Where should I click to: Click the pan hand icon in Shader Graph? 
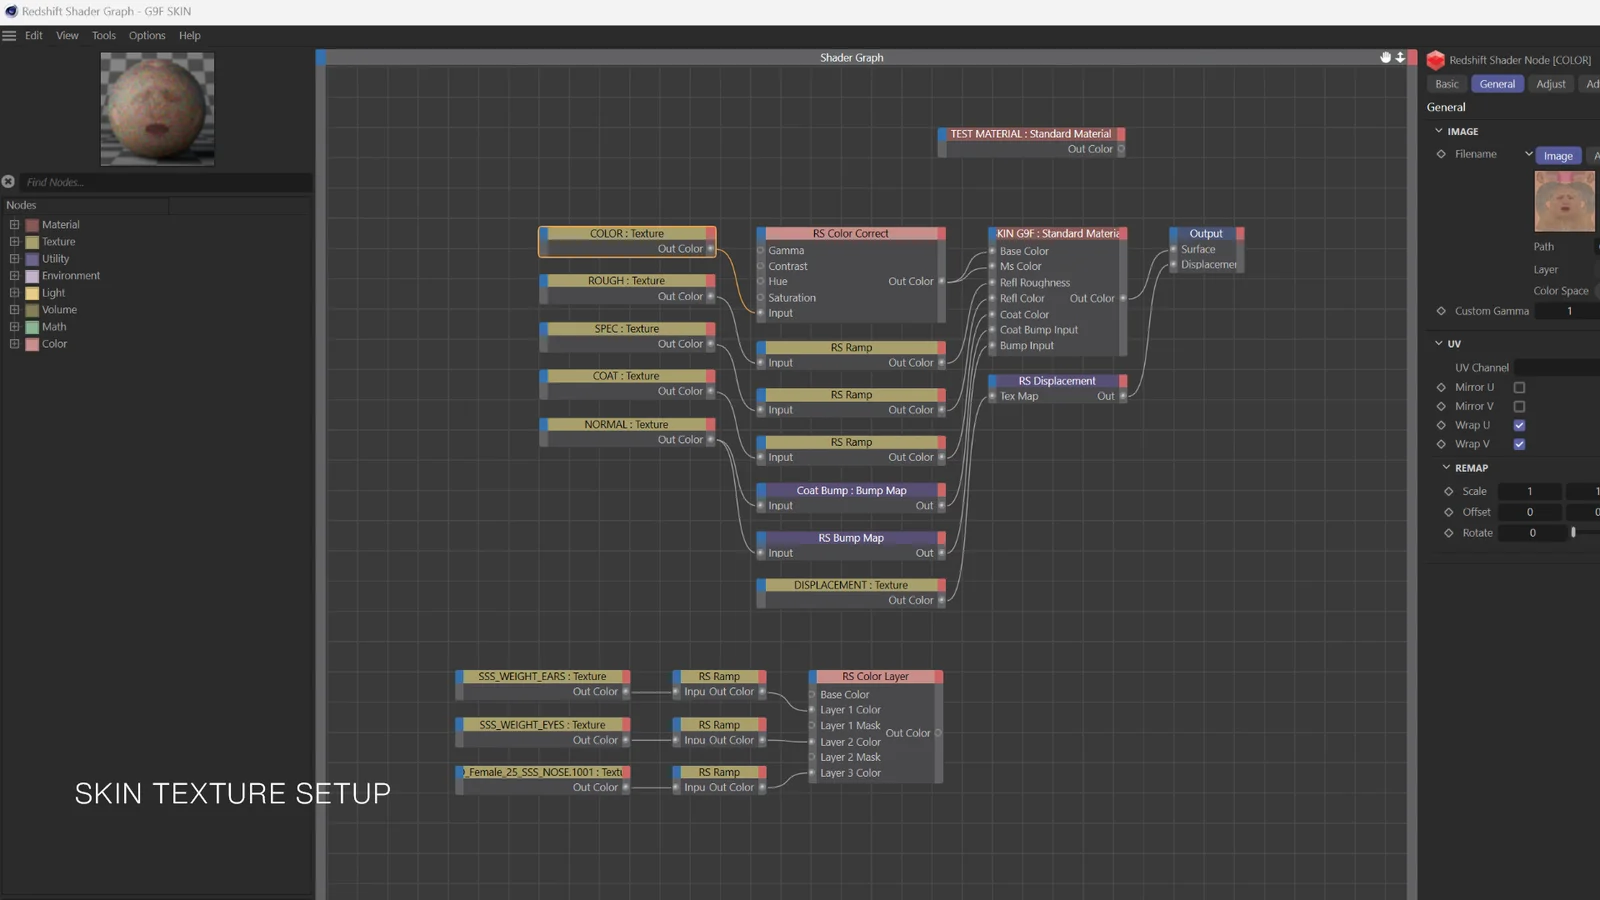click(x=1385, y=57)
